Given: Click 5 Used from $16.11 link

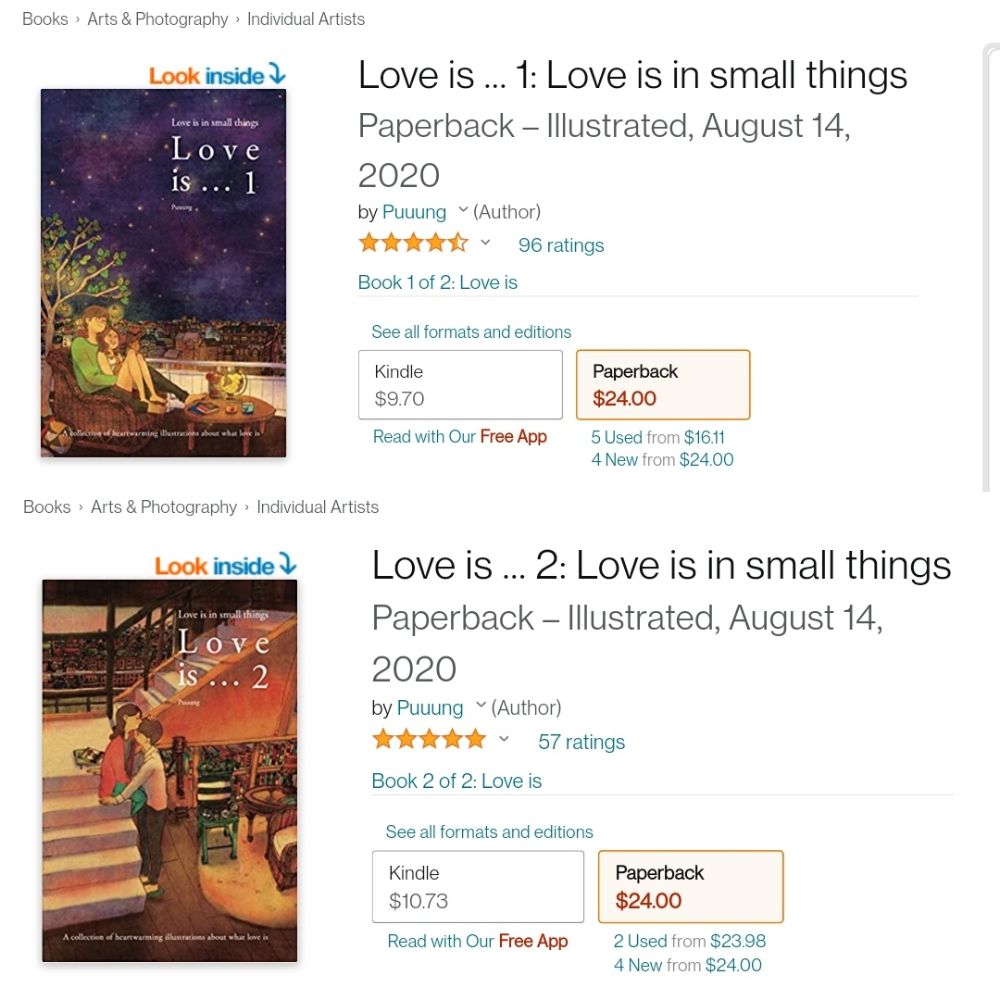Looking at the screenshot, I should (x=657, y=437).
